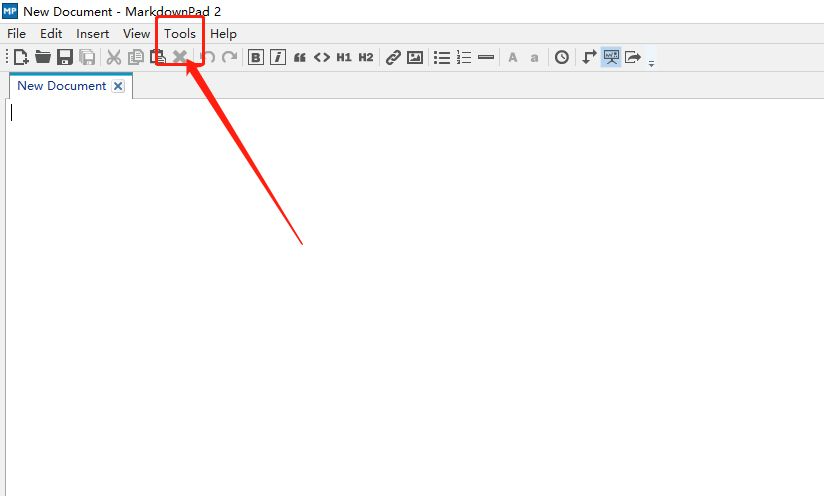This screenshot has height=496, width=824.
Task: Insert a hyperlink using the chain icon
Action: [393, 58]
